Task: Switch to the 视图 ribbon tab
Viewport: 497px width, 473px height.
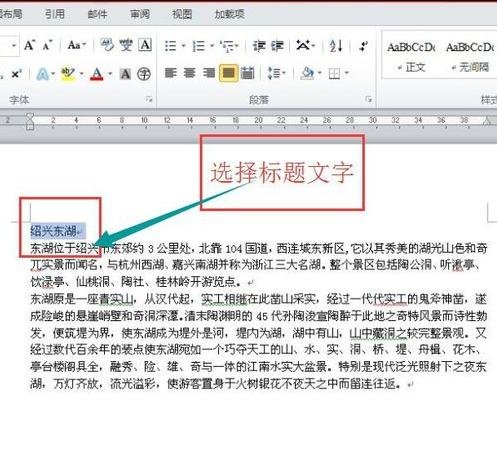Action: coord(182,14)
